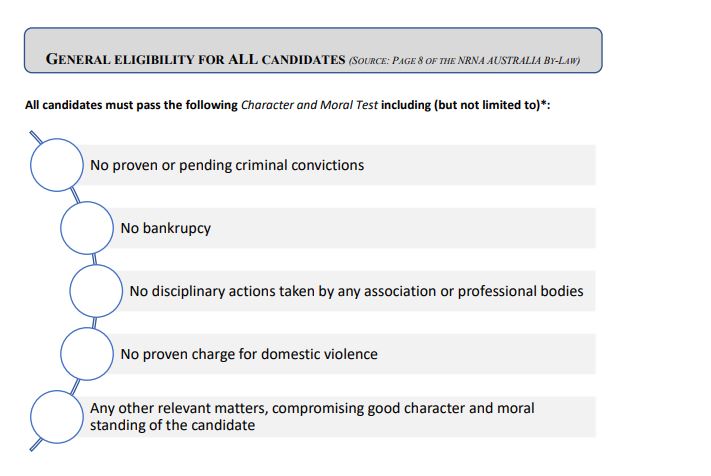Click the Source: Page 8 of NRNA By-Law citation
The height and width of the screenshot is (476, 711).
[x=464, y=60]
